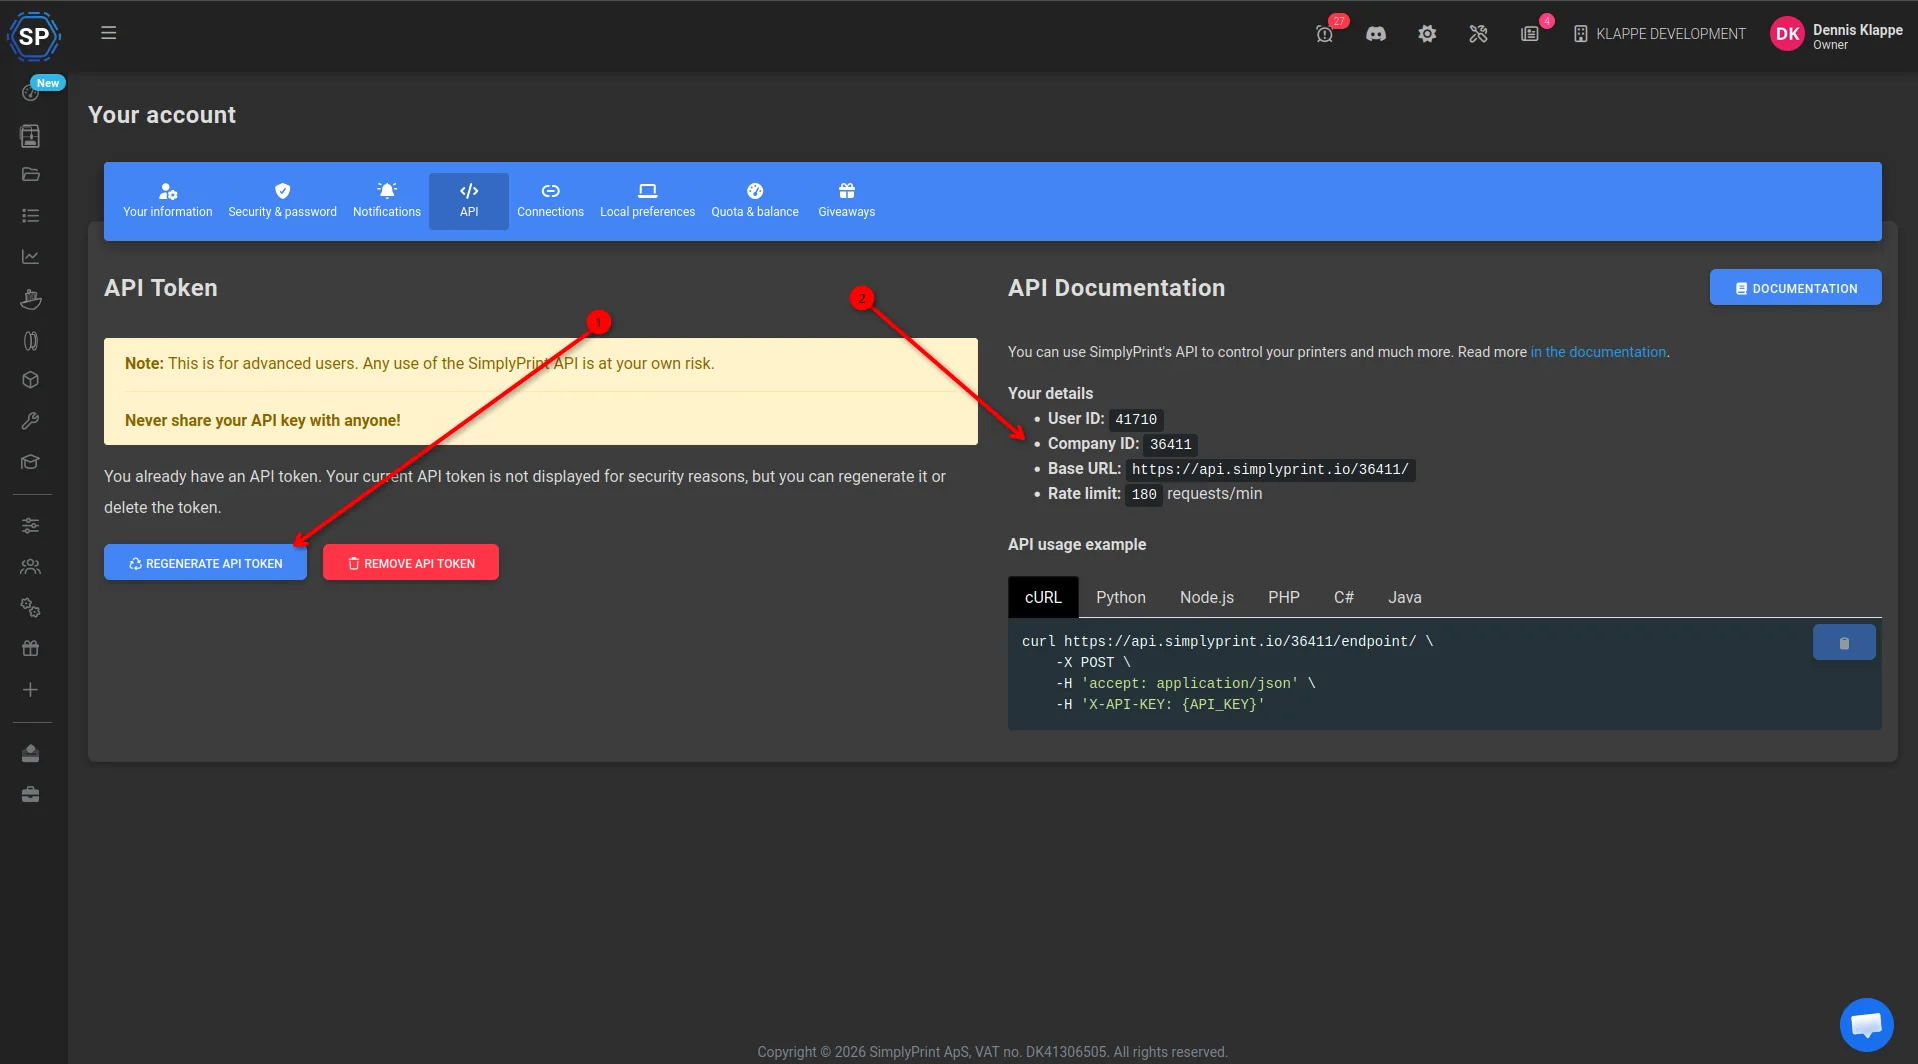Select the API tab
The height and width of the screenshot is (1064, 1918).
pos(469,201)
